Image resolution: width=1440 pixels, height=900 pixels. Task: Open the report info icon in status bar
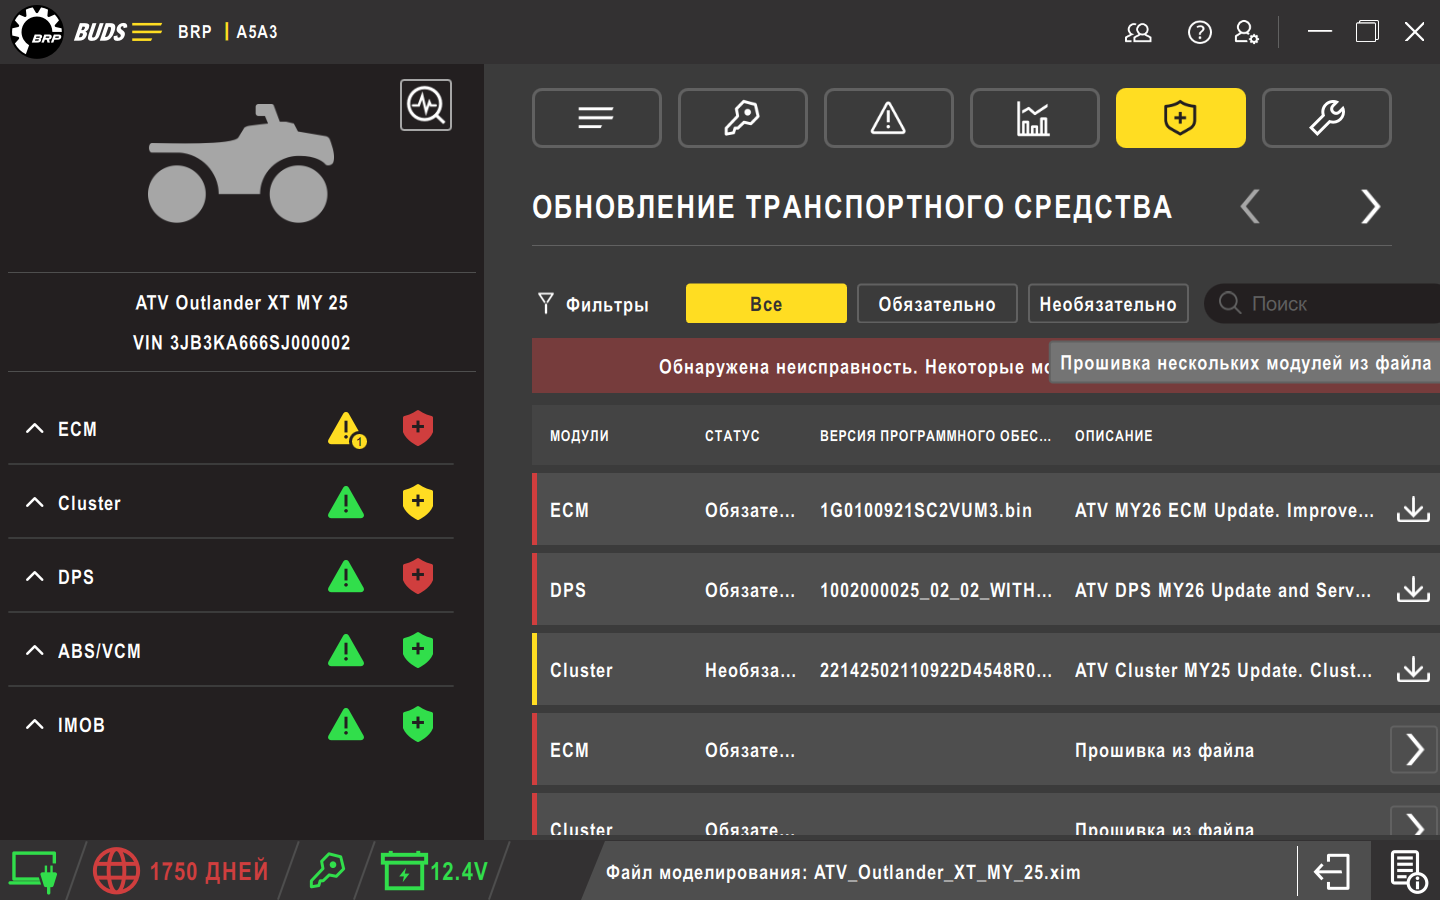point(1408,871)
